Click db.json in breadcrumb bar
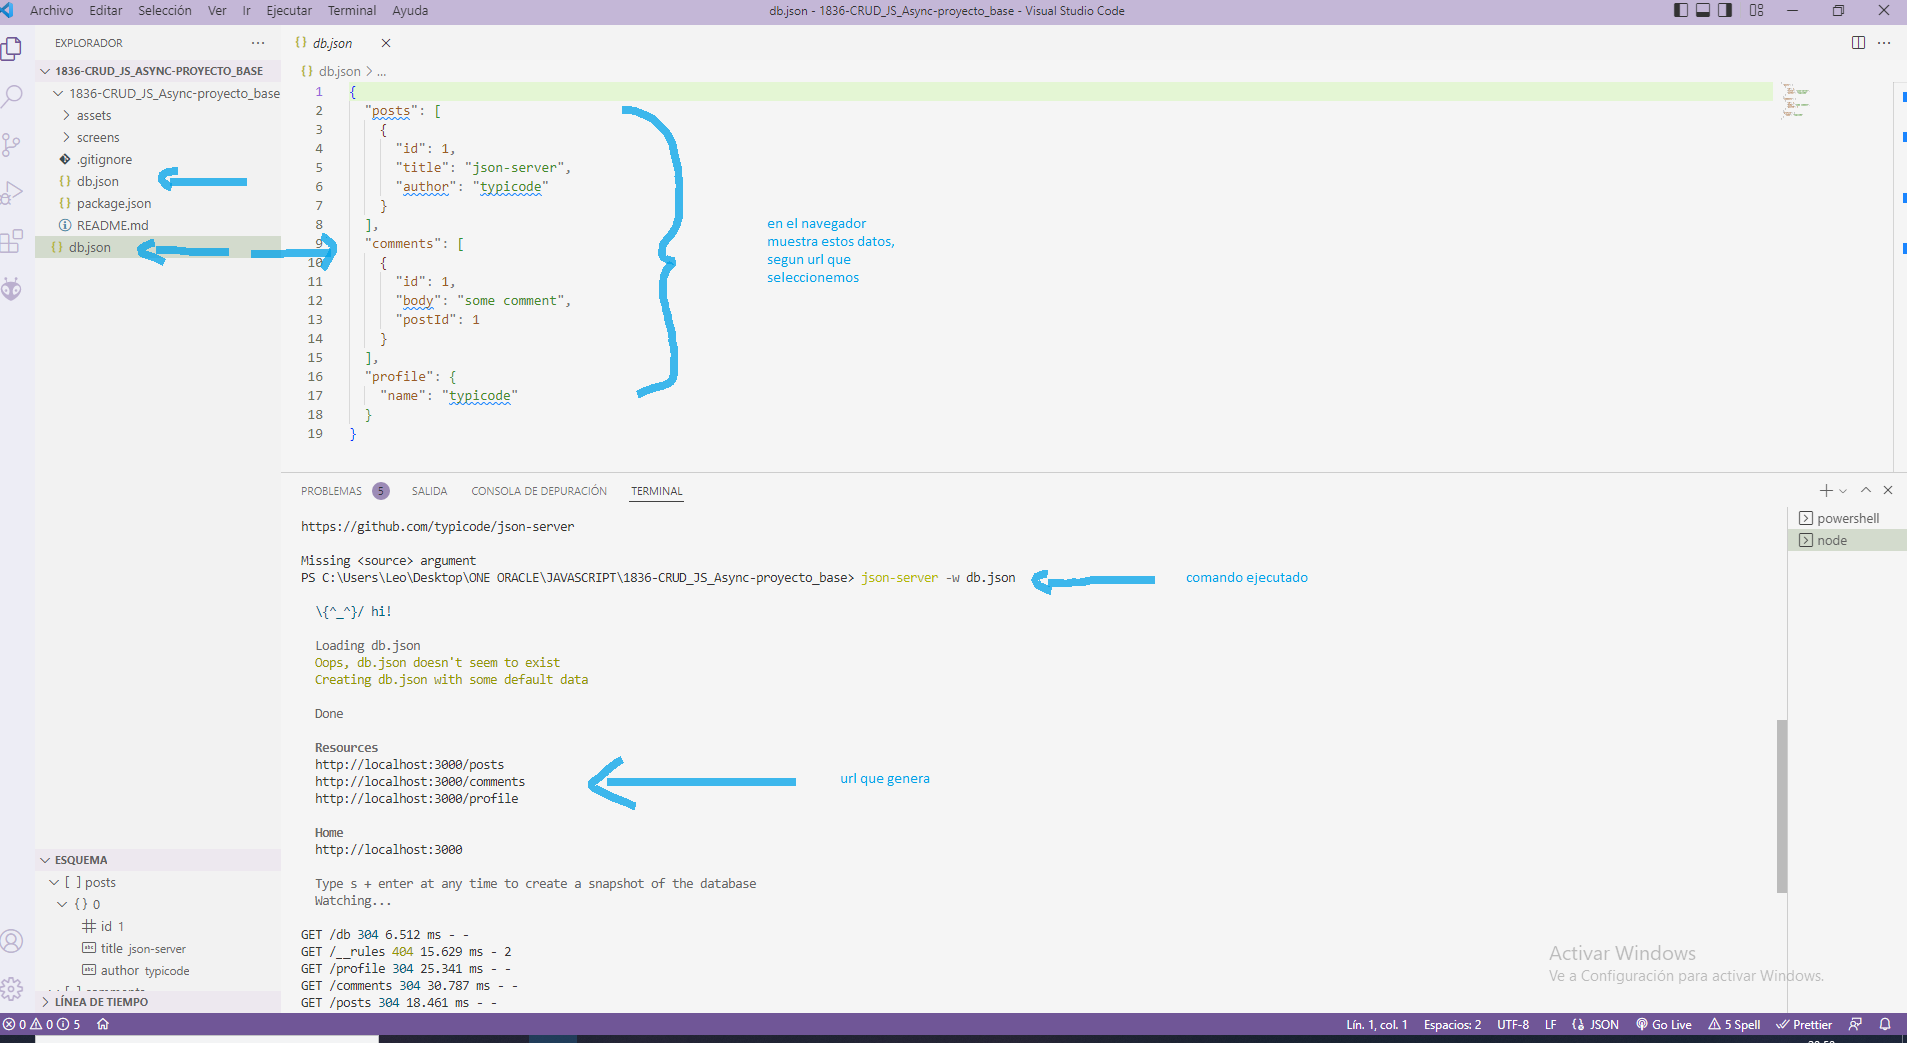Image resolution: width=1907 pixels, height=1043 pixels. coord(339,71)
